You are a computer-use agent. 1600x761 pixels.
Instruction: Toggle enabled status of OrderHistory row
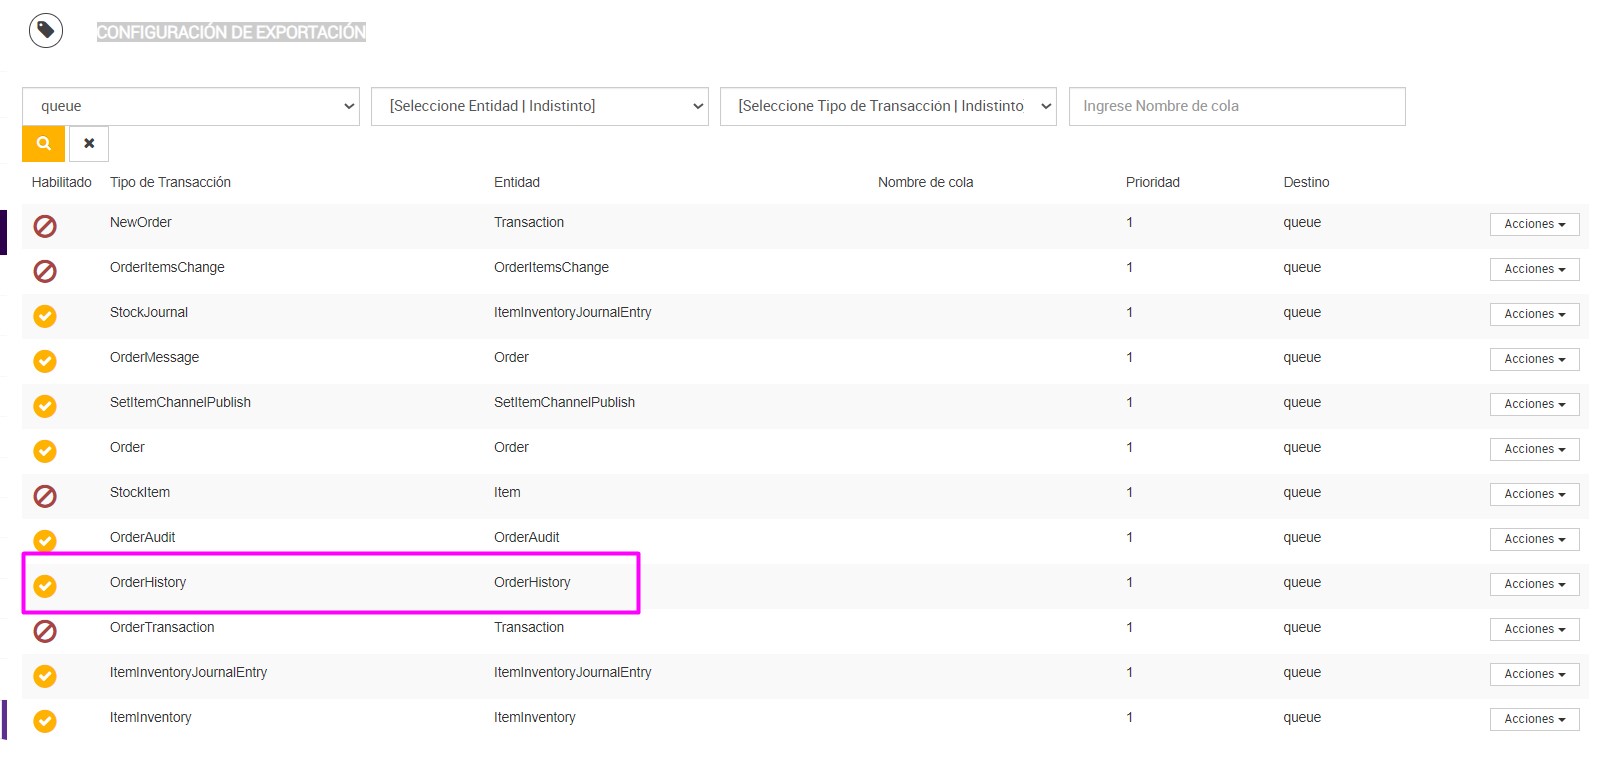pos(45,586)
